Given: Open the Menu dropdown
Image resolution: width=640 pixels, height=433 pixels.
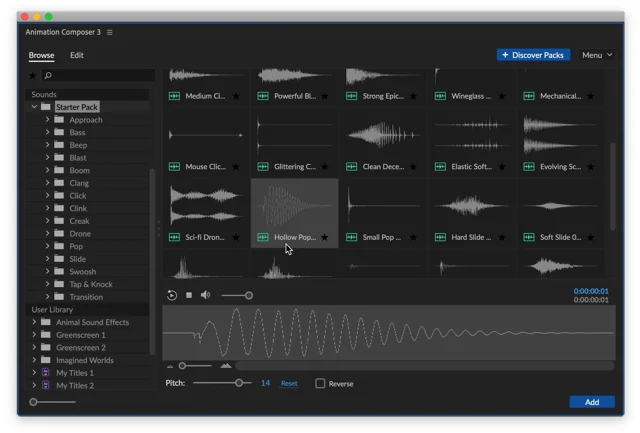Looking at the screenshot, I should [597, 55].
